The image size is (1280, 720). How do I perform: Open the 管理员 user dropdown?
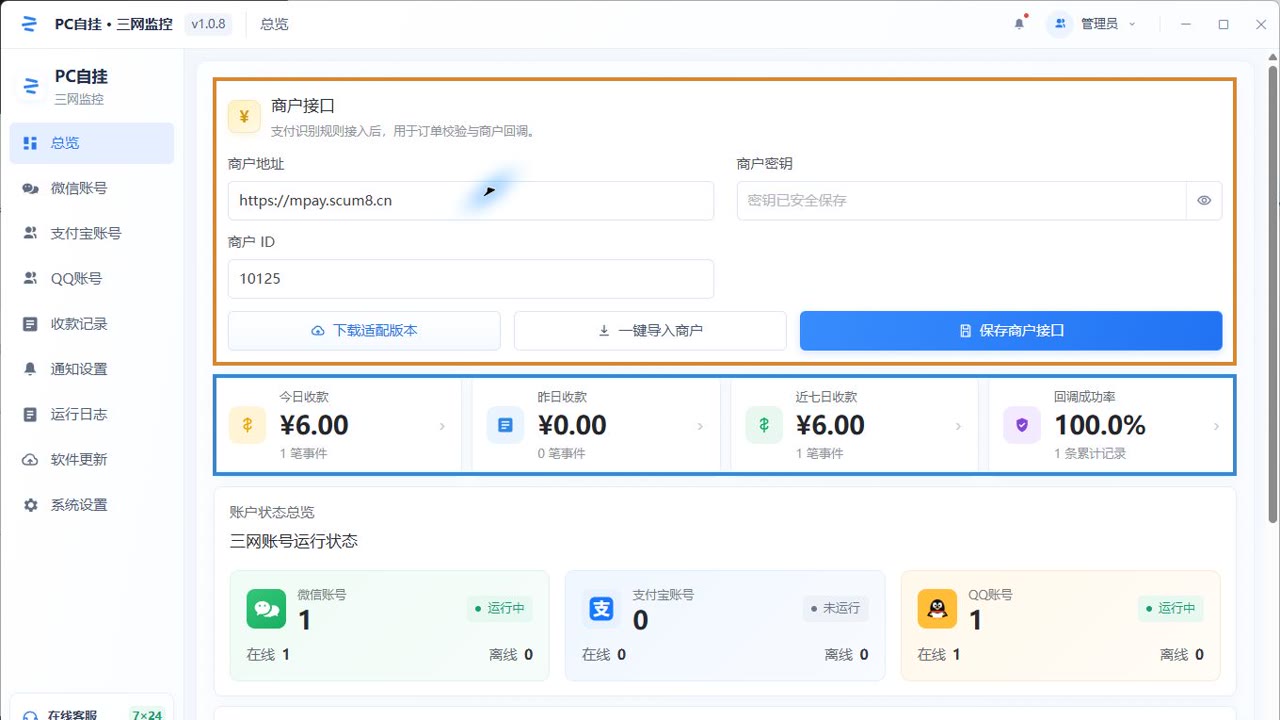1092,24
